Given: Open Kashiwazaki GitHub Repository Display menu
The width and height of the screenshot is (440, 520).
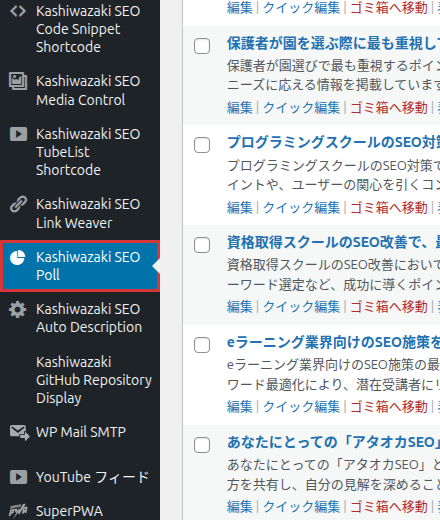Looking at the screenshot, I should click(x=80, y=380).
